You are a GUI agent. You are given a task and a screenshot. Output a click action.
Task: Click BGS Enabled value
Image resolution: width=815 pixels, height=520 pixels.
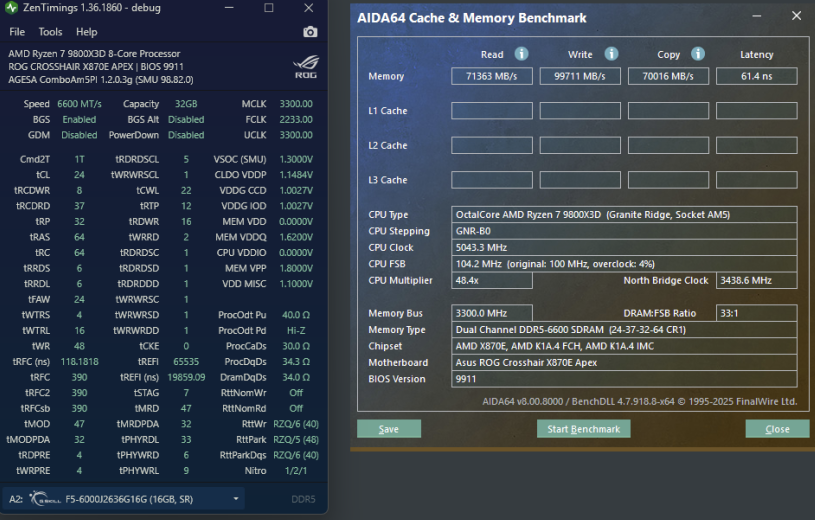click(x=79, y=120)
